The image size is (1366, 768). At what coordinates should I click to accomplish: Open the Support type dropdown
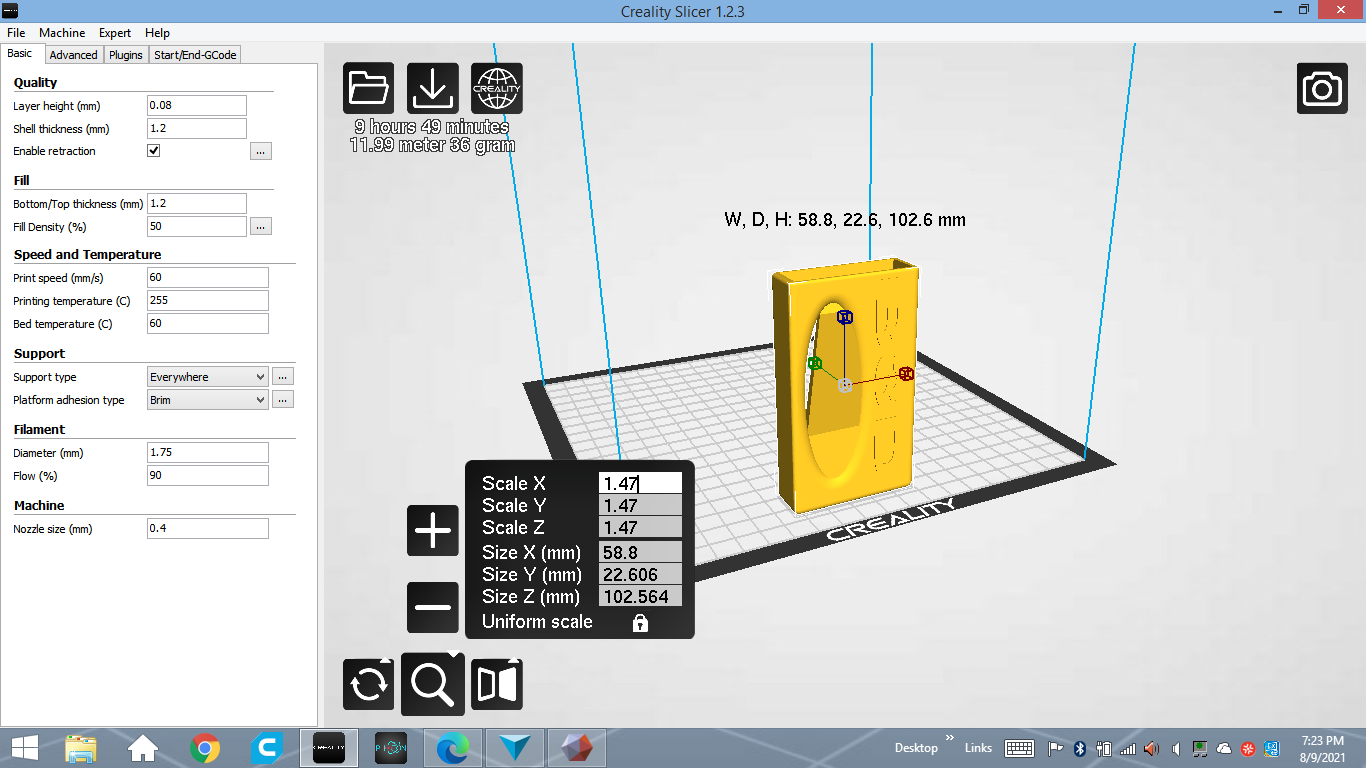pos(208,377)
